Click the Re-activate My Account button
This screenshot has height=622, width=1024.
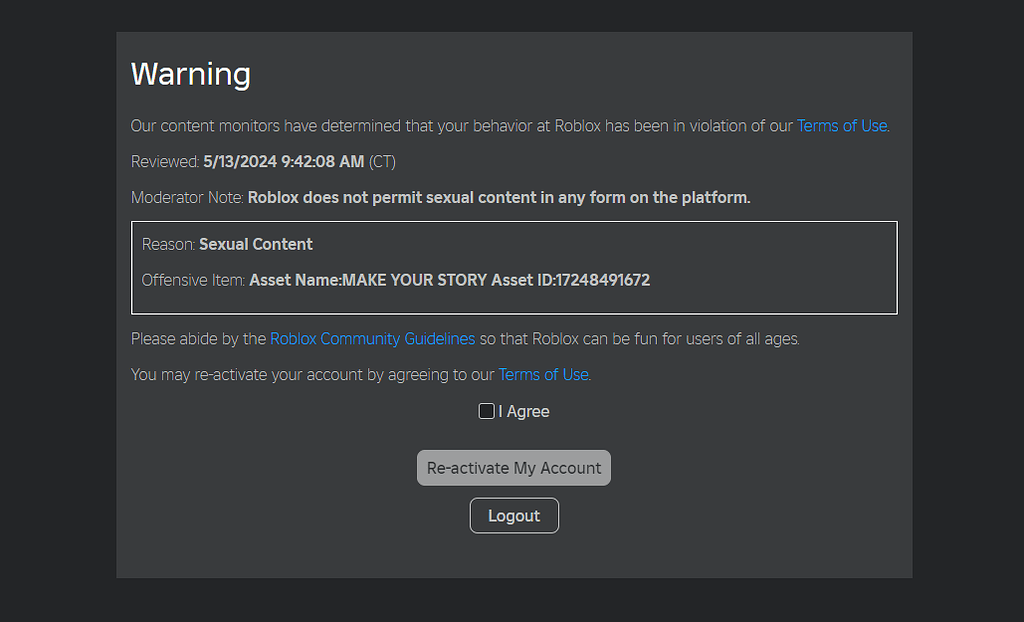click(x=513, y=467)
